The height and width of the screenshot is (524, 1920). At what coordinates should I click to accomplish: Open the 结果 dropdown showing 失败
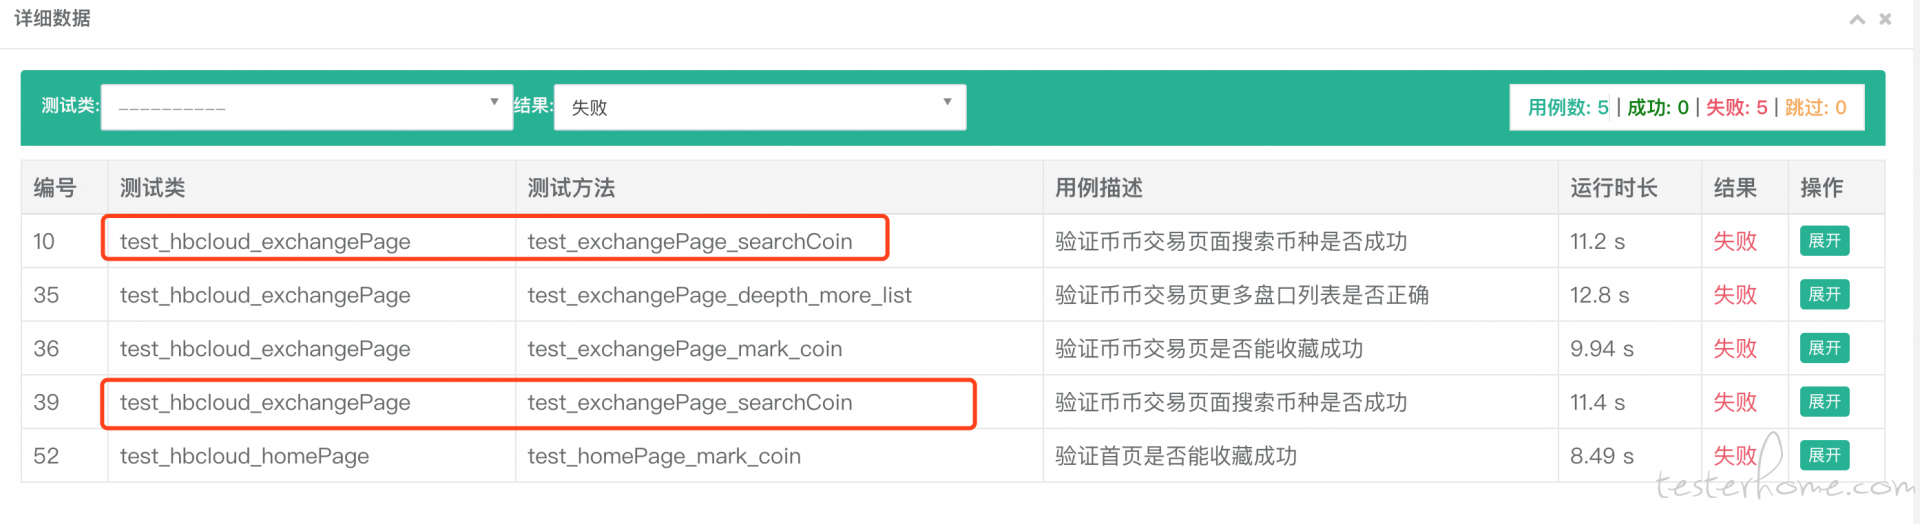pyautogui.click(x=760, y=107)
